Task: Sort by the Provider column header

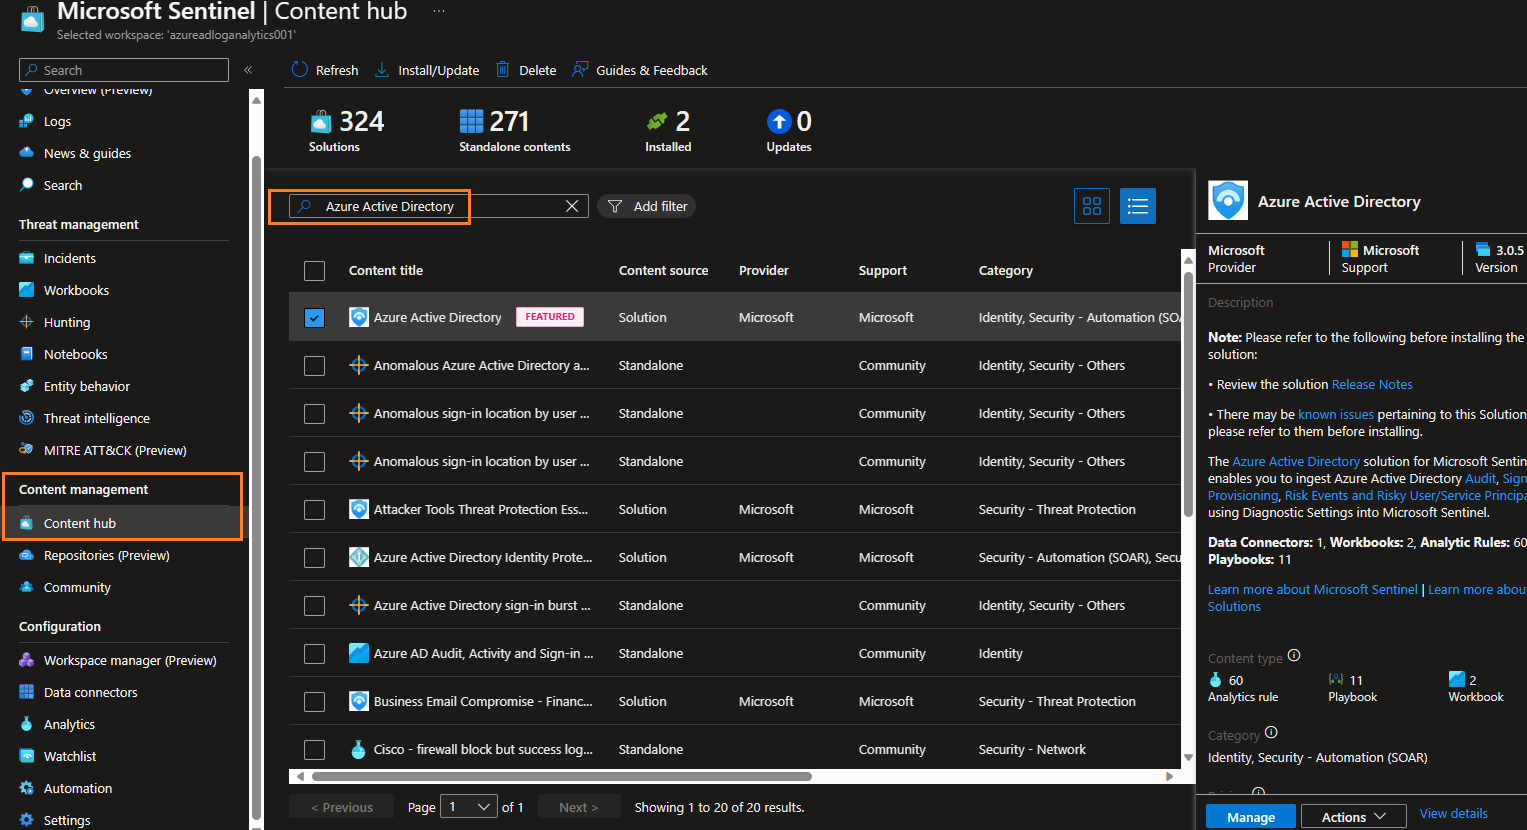Action: coord(764,270)
